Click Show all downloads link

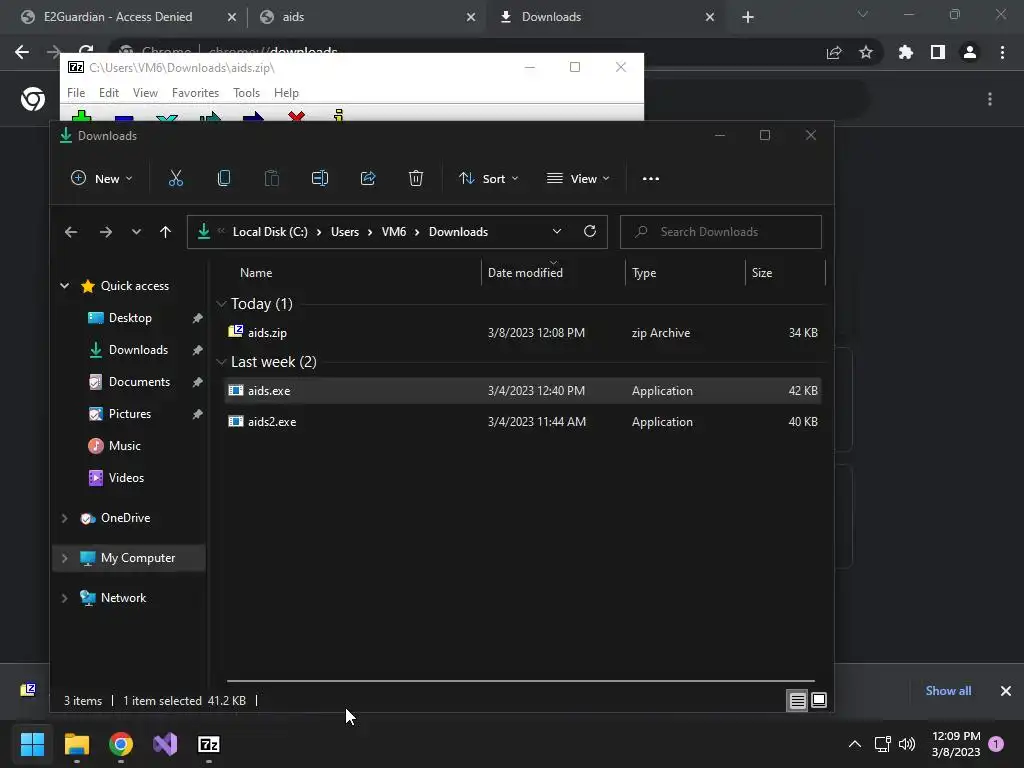coord(948,690)
